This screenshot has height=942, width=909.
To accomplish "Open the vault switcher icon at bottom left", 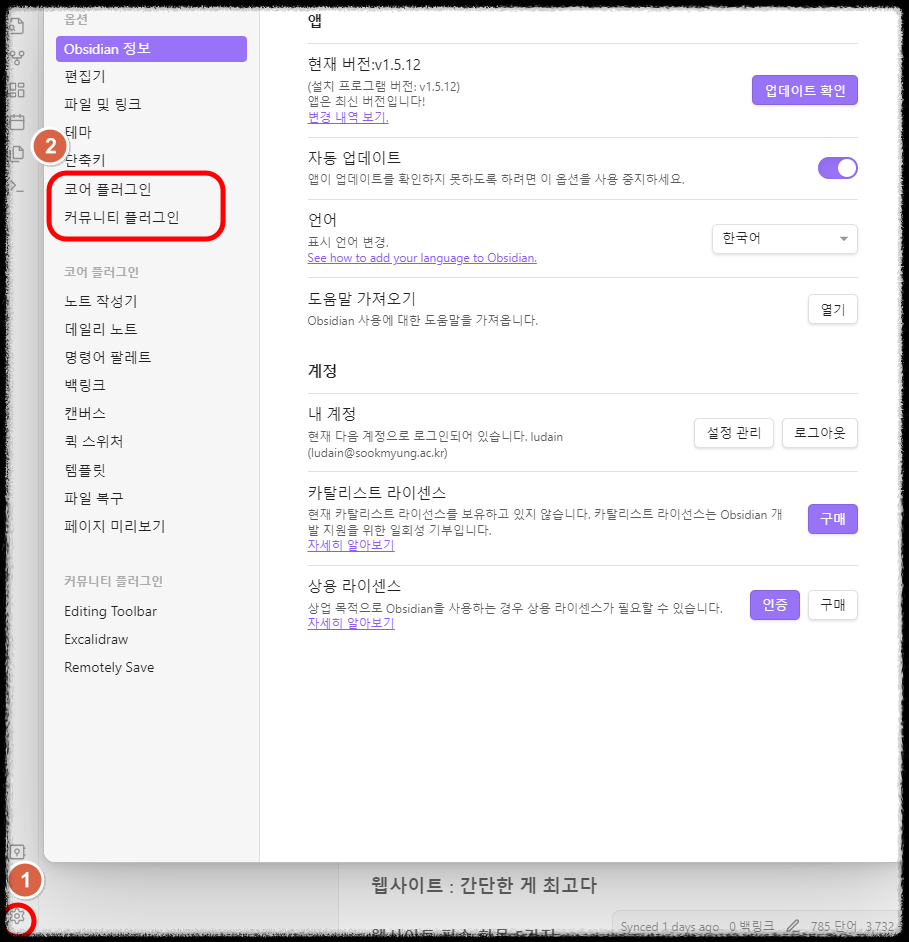I will click(x=17, y=852).
